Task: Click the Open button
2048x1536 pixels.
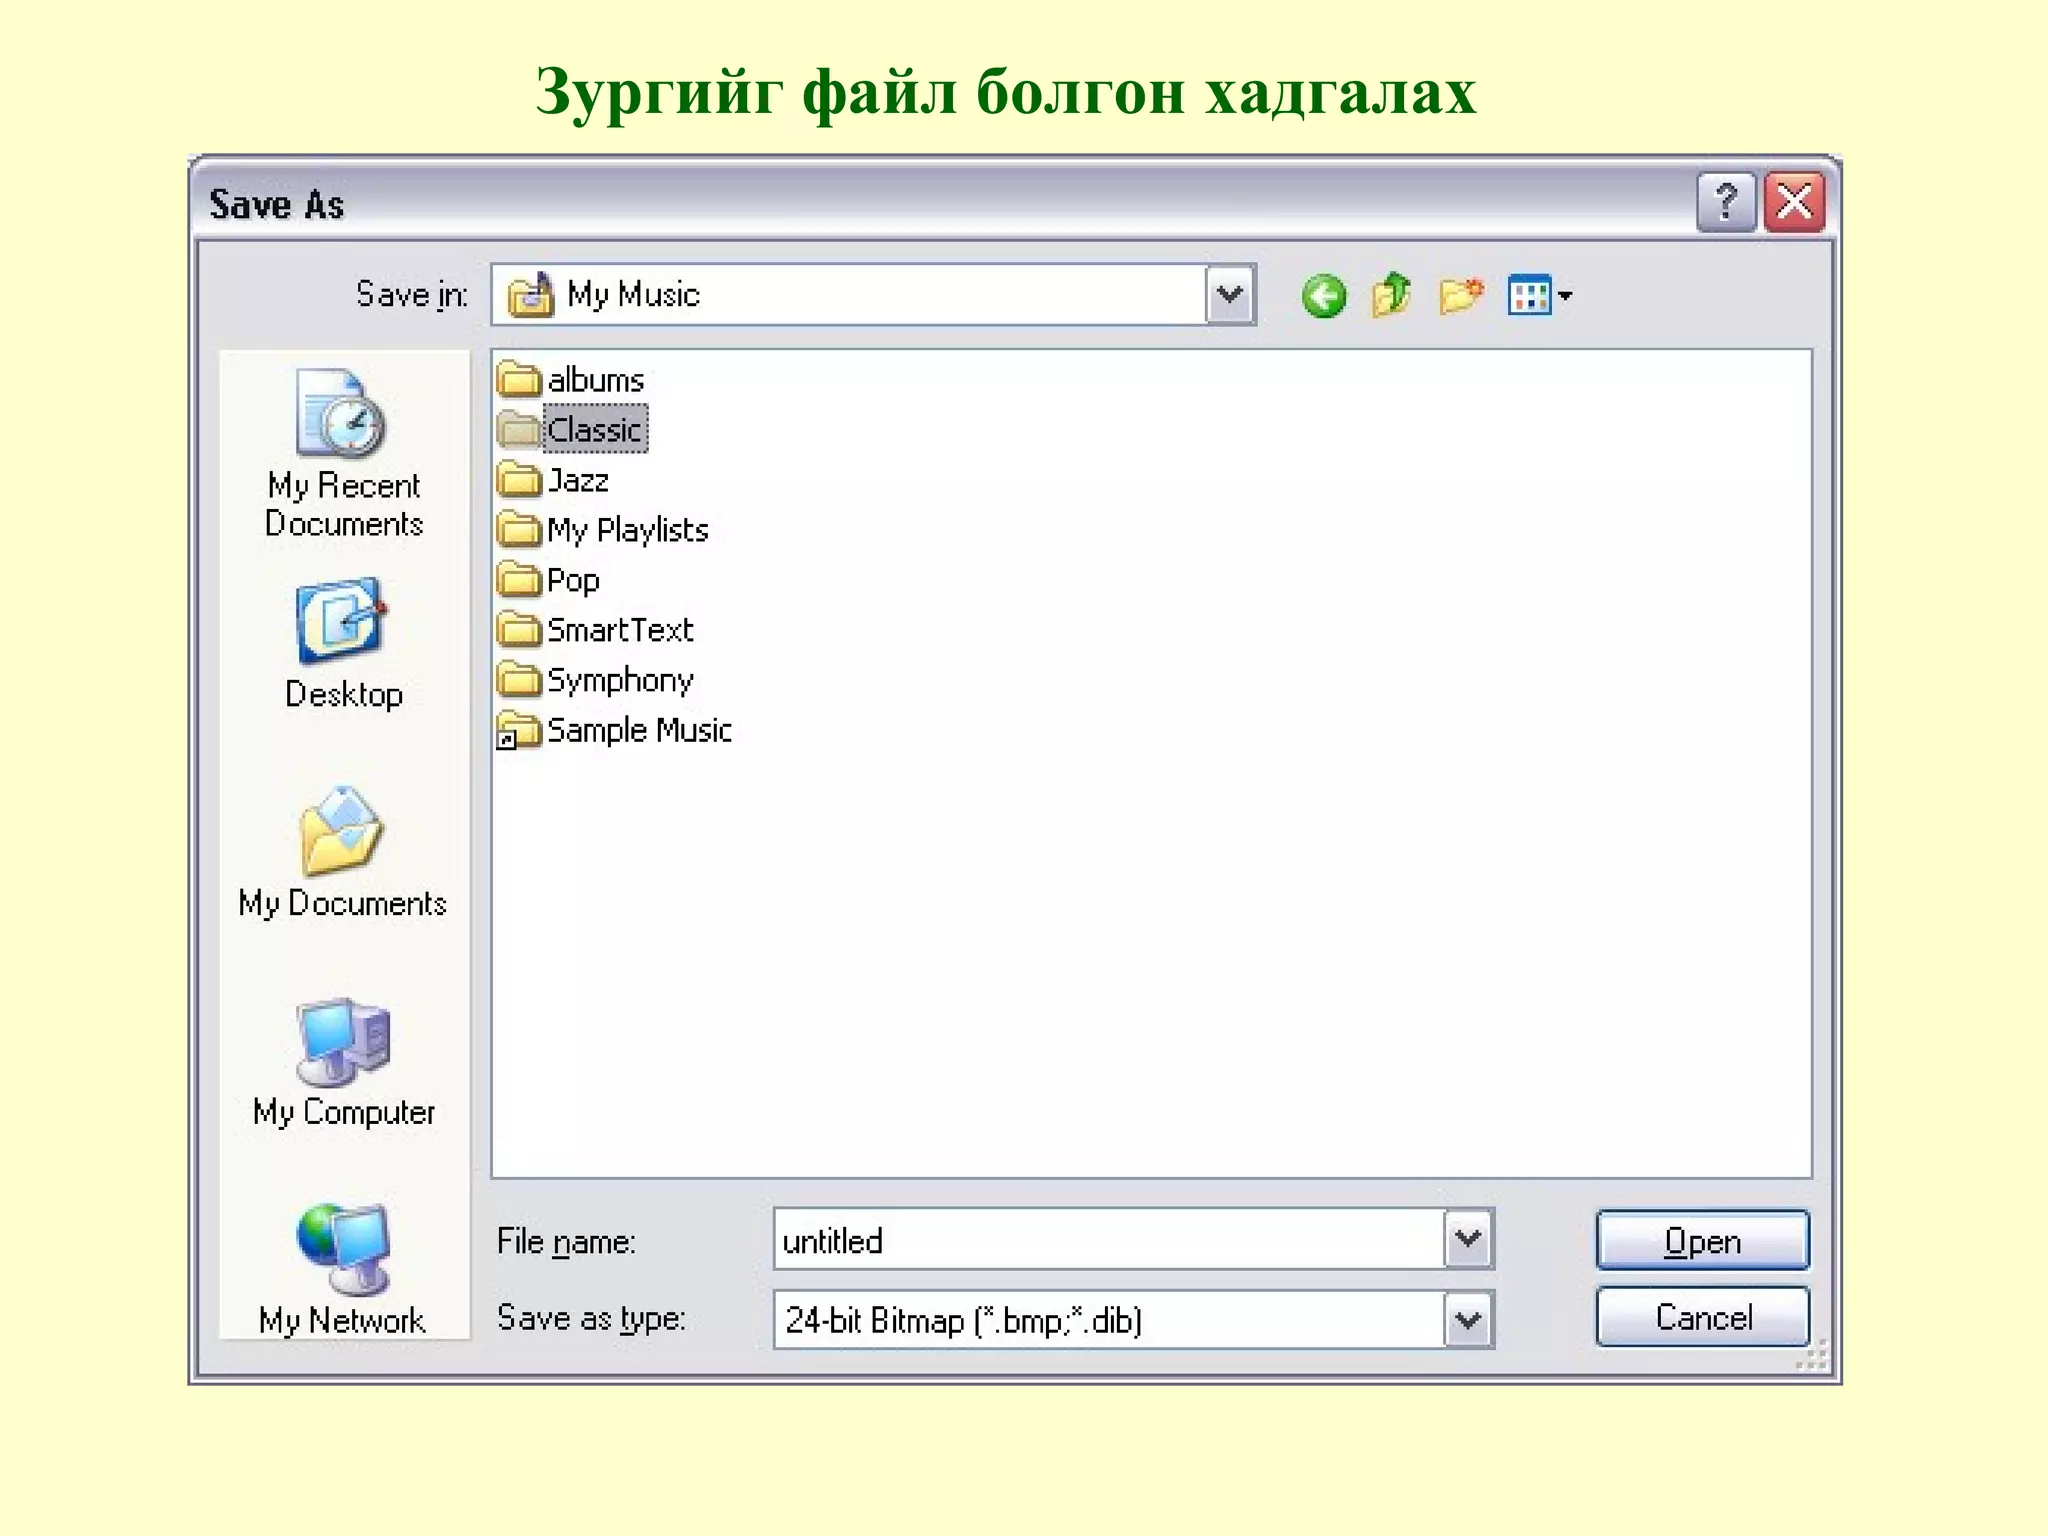Action: click(1703, 1240)
